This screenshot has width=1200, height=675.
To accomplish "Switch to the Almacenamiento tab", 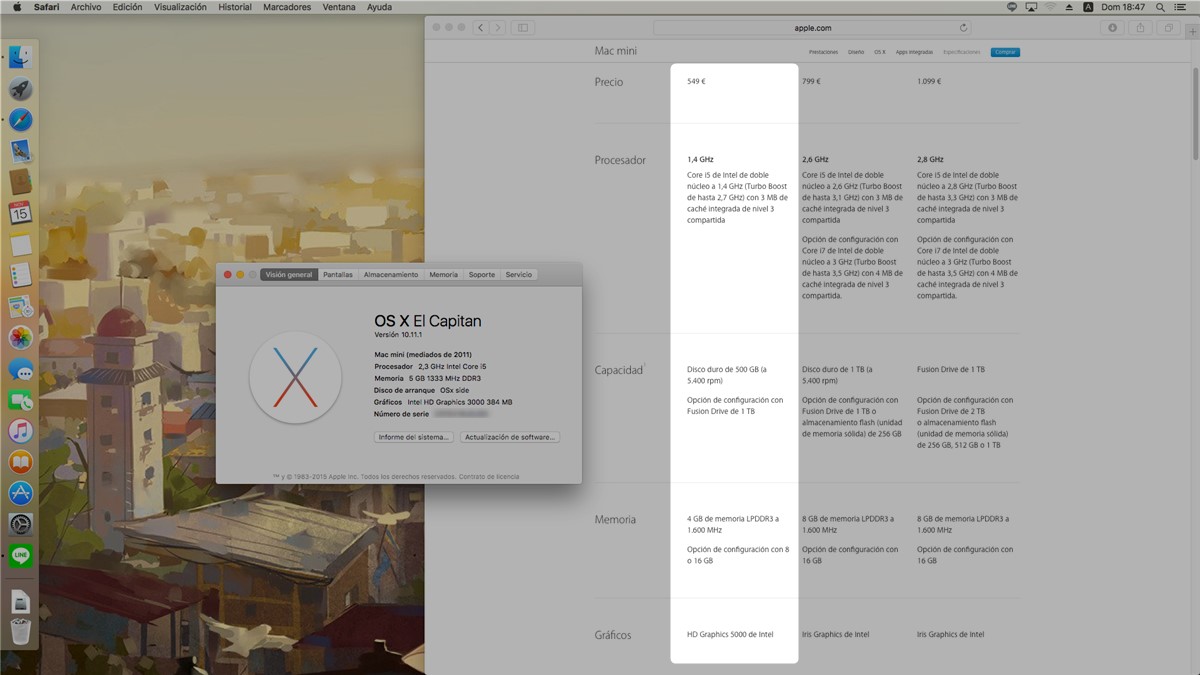I will (391, 275).
